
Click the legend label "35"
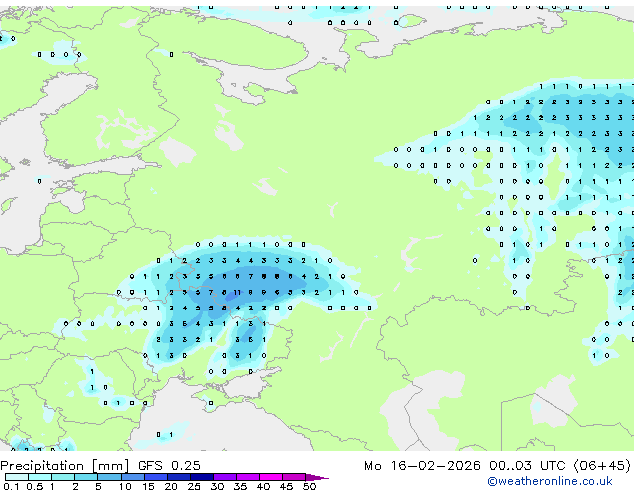point(240,486)
